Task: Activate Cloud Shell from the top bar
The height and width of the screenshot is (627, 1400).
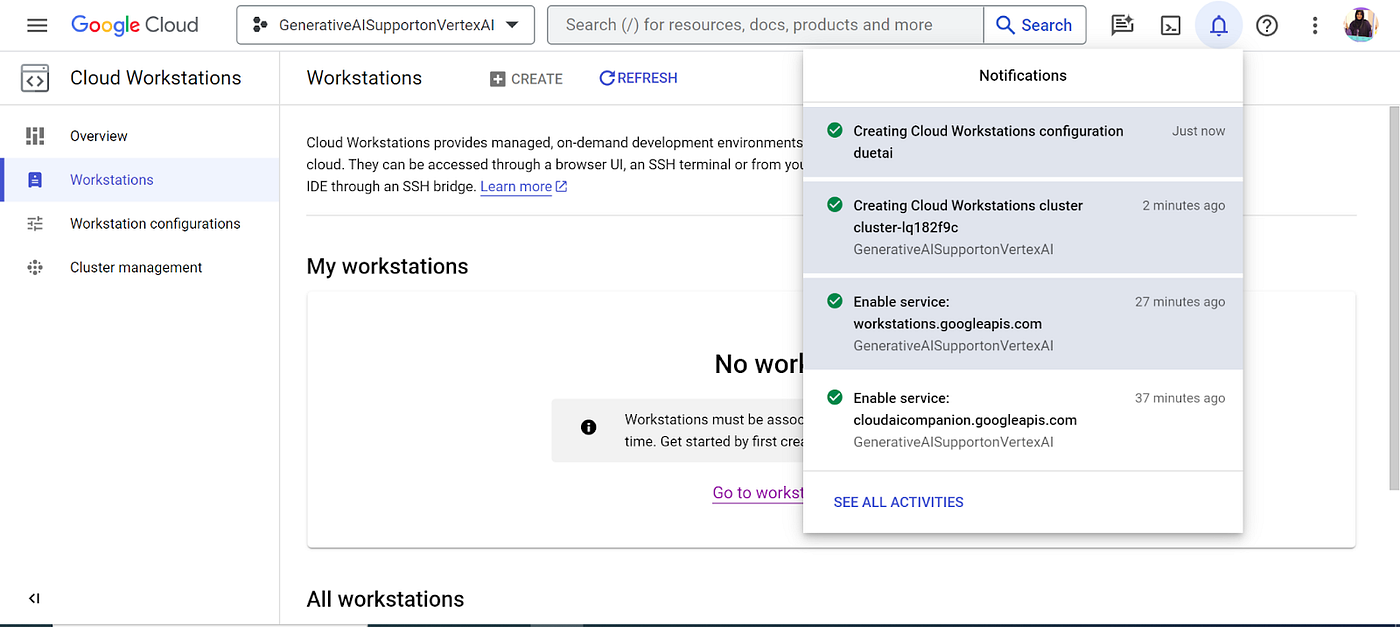Action: click(1170, 25)
